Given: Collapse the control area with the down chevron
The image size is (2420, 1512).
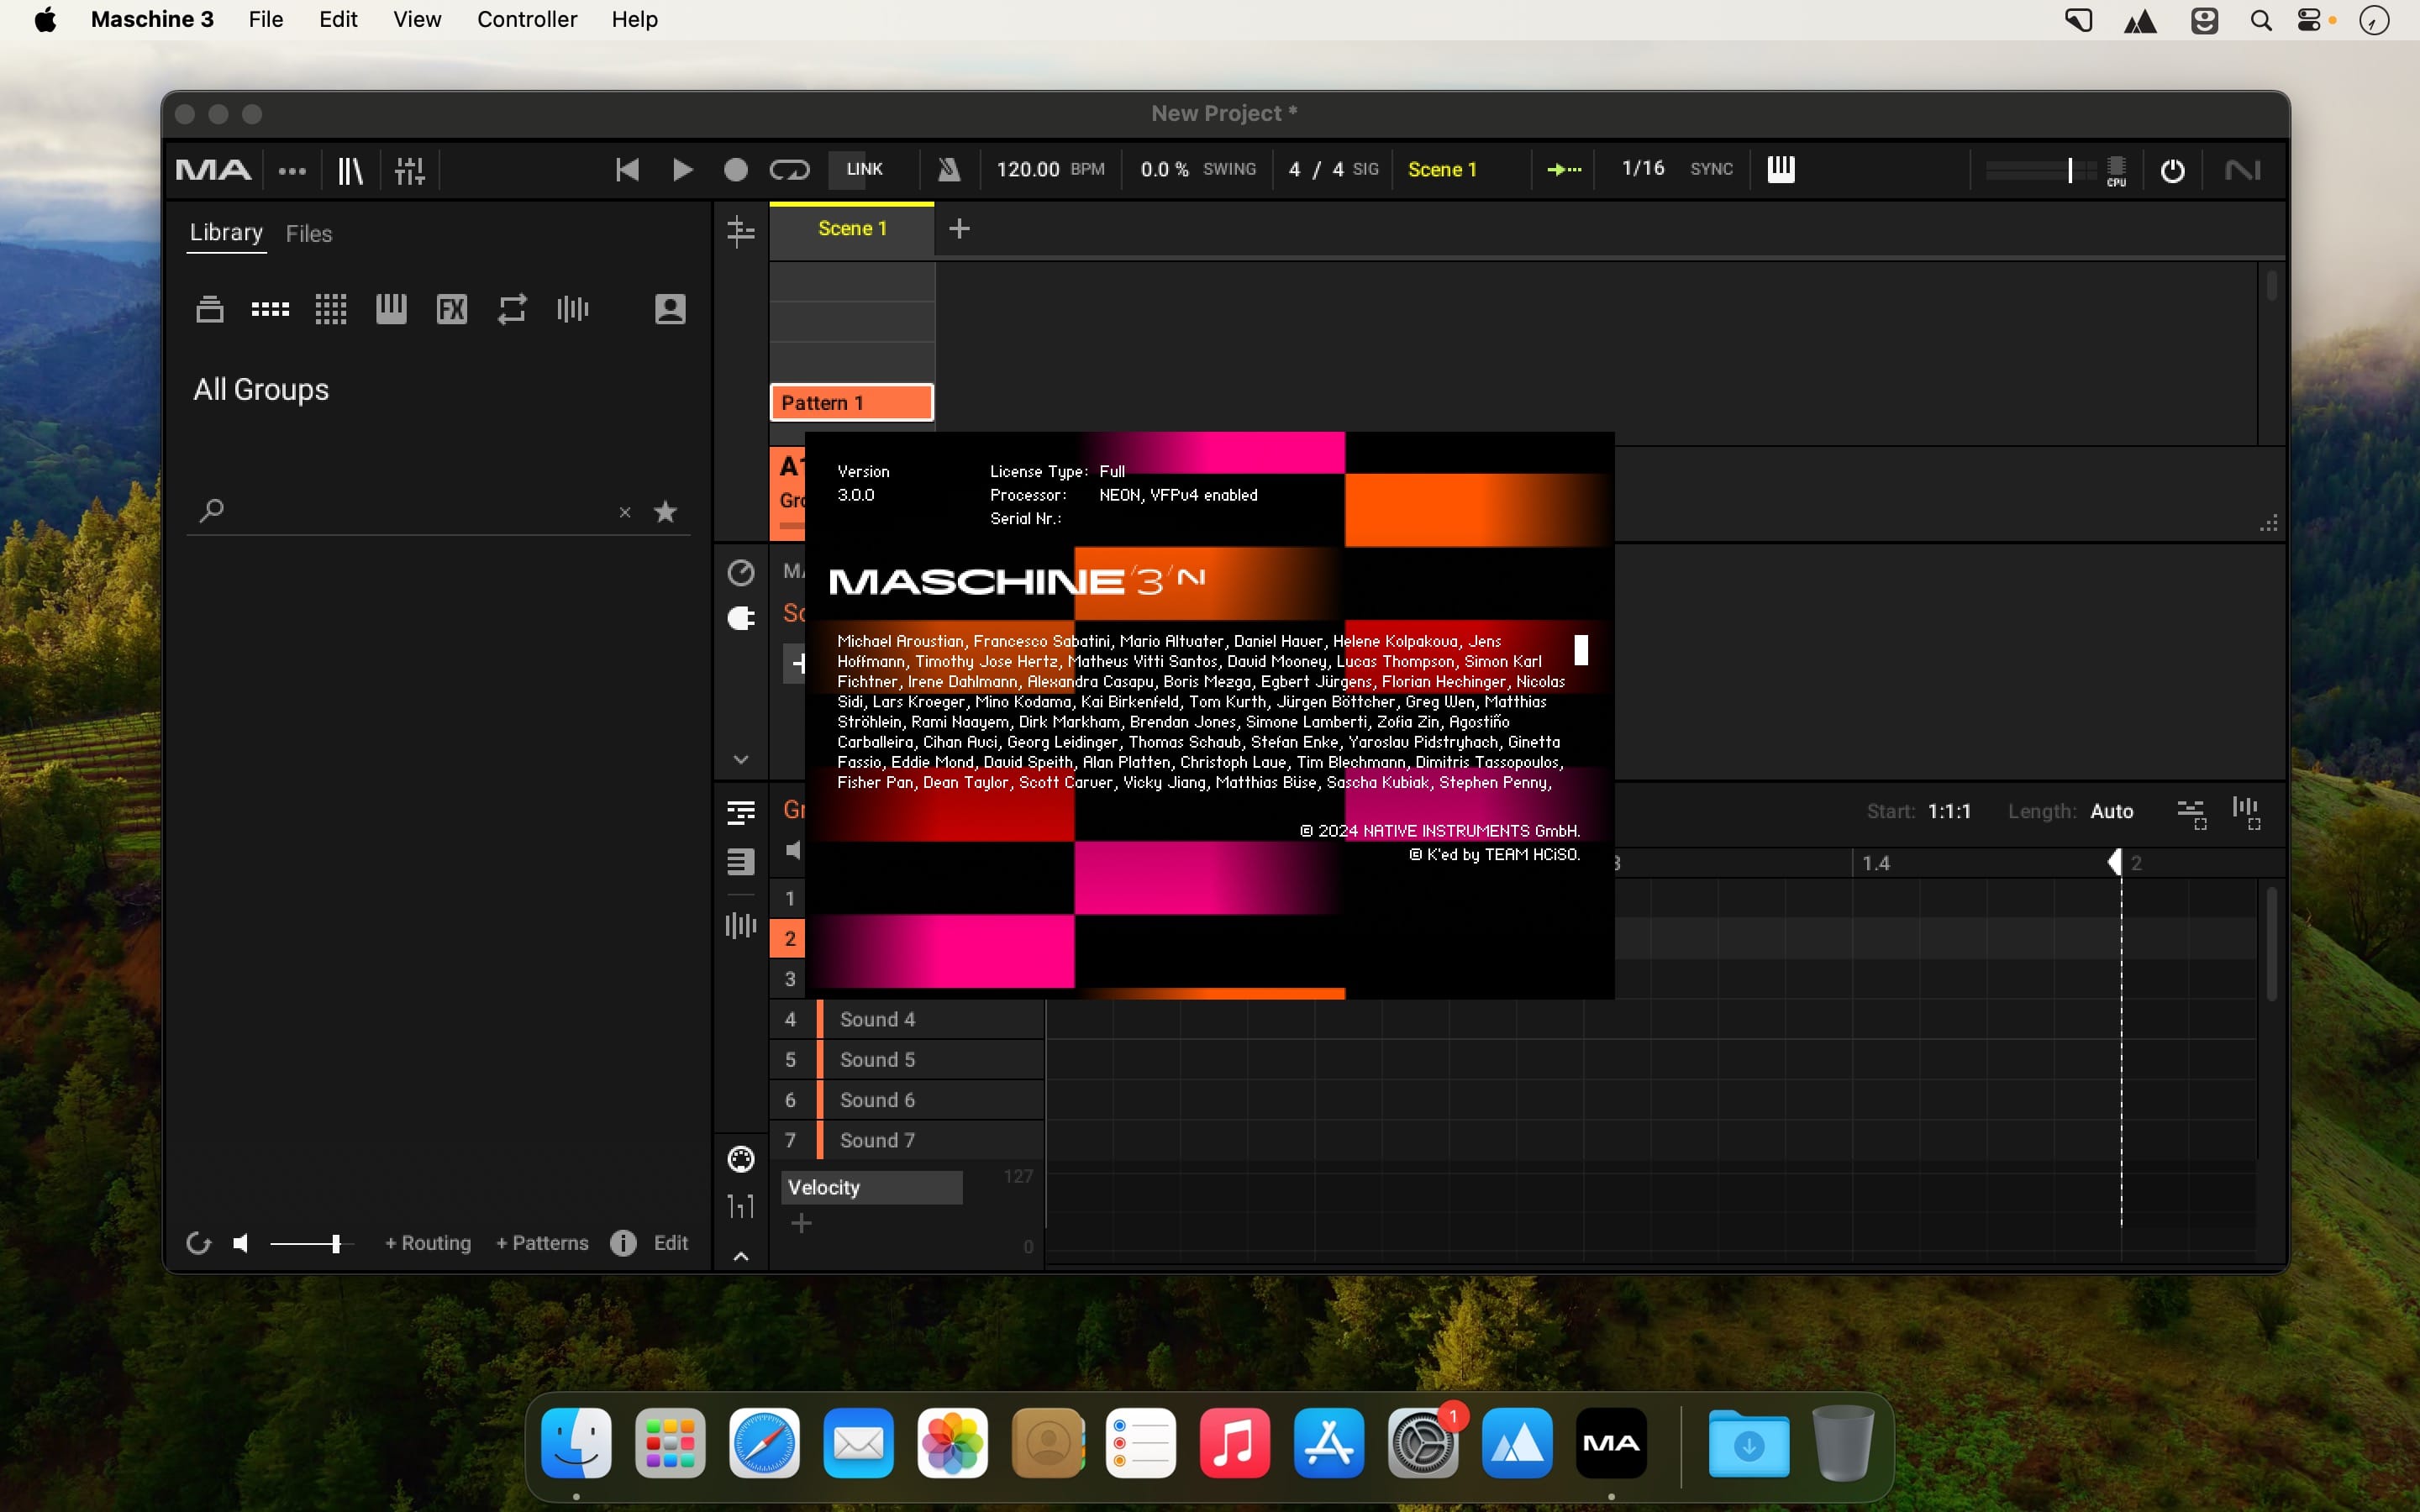Looking at the screenshot, I should click(741, 760).
